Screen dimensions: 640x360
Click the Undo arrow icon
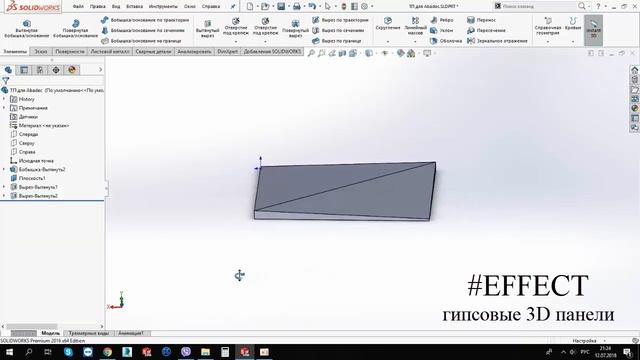[312, 6]
